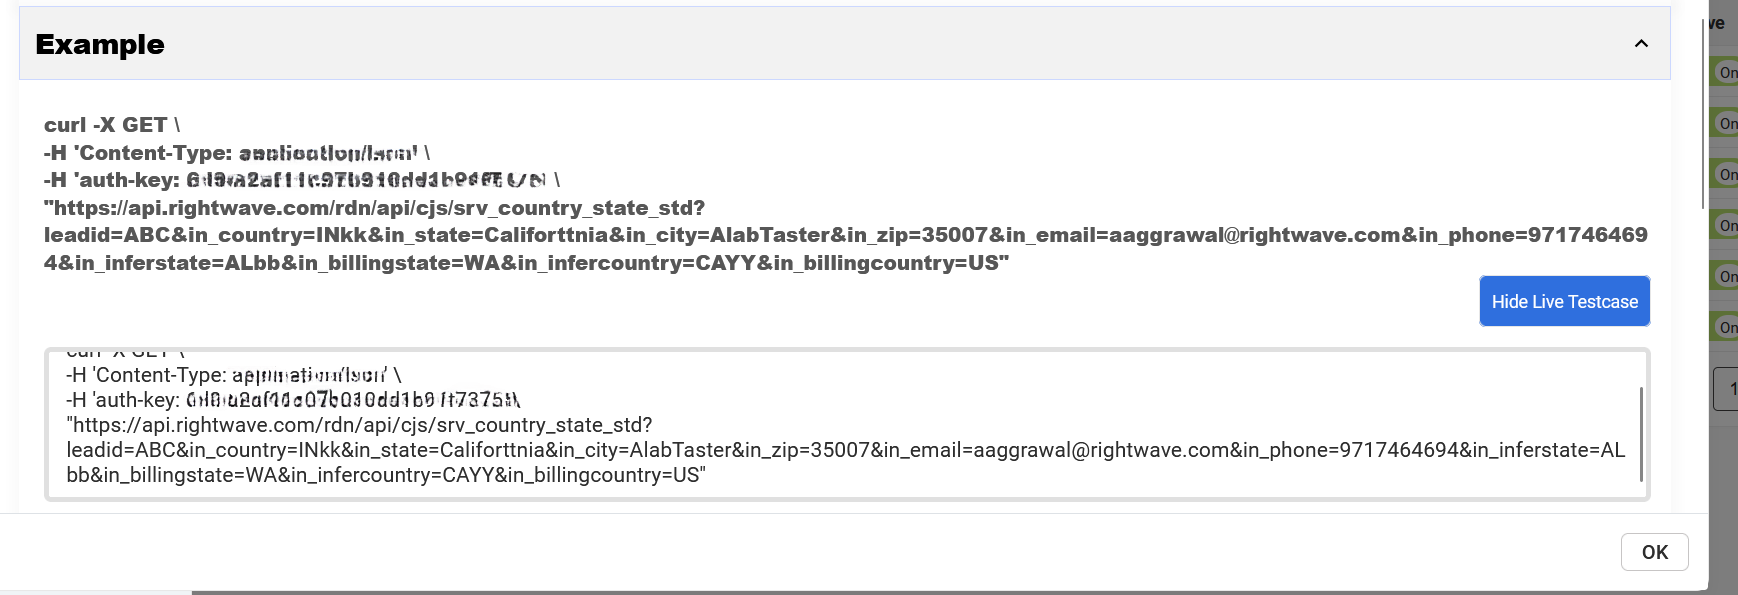Click the api.rightwave.com URL inside the testcase box
The height and width of the screenshot is (595, 1738).
359,425
